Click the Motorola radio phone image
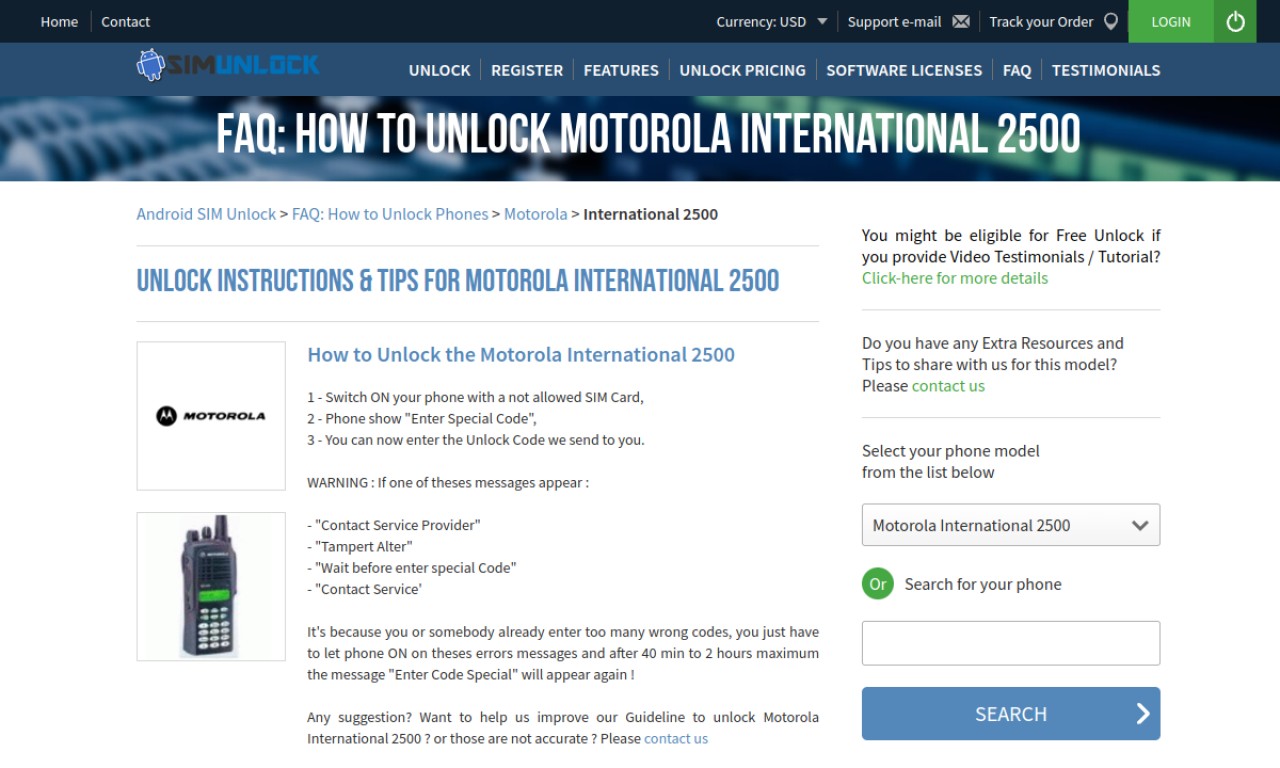 pos(211,587)
